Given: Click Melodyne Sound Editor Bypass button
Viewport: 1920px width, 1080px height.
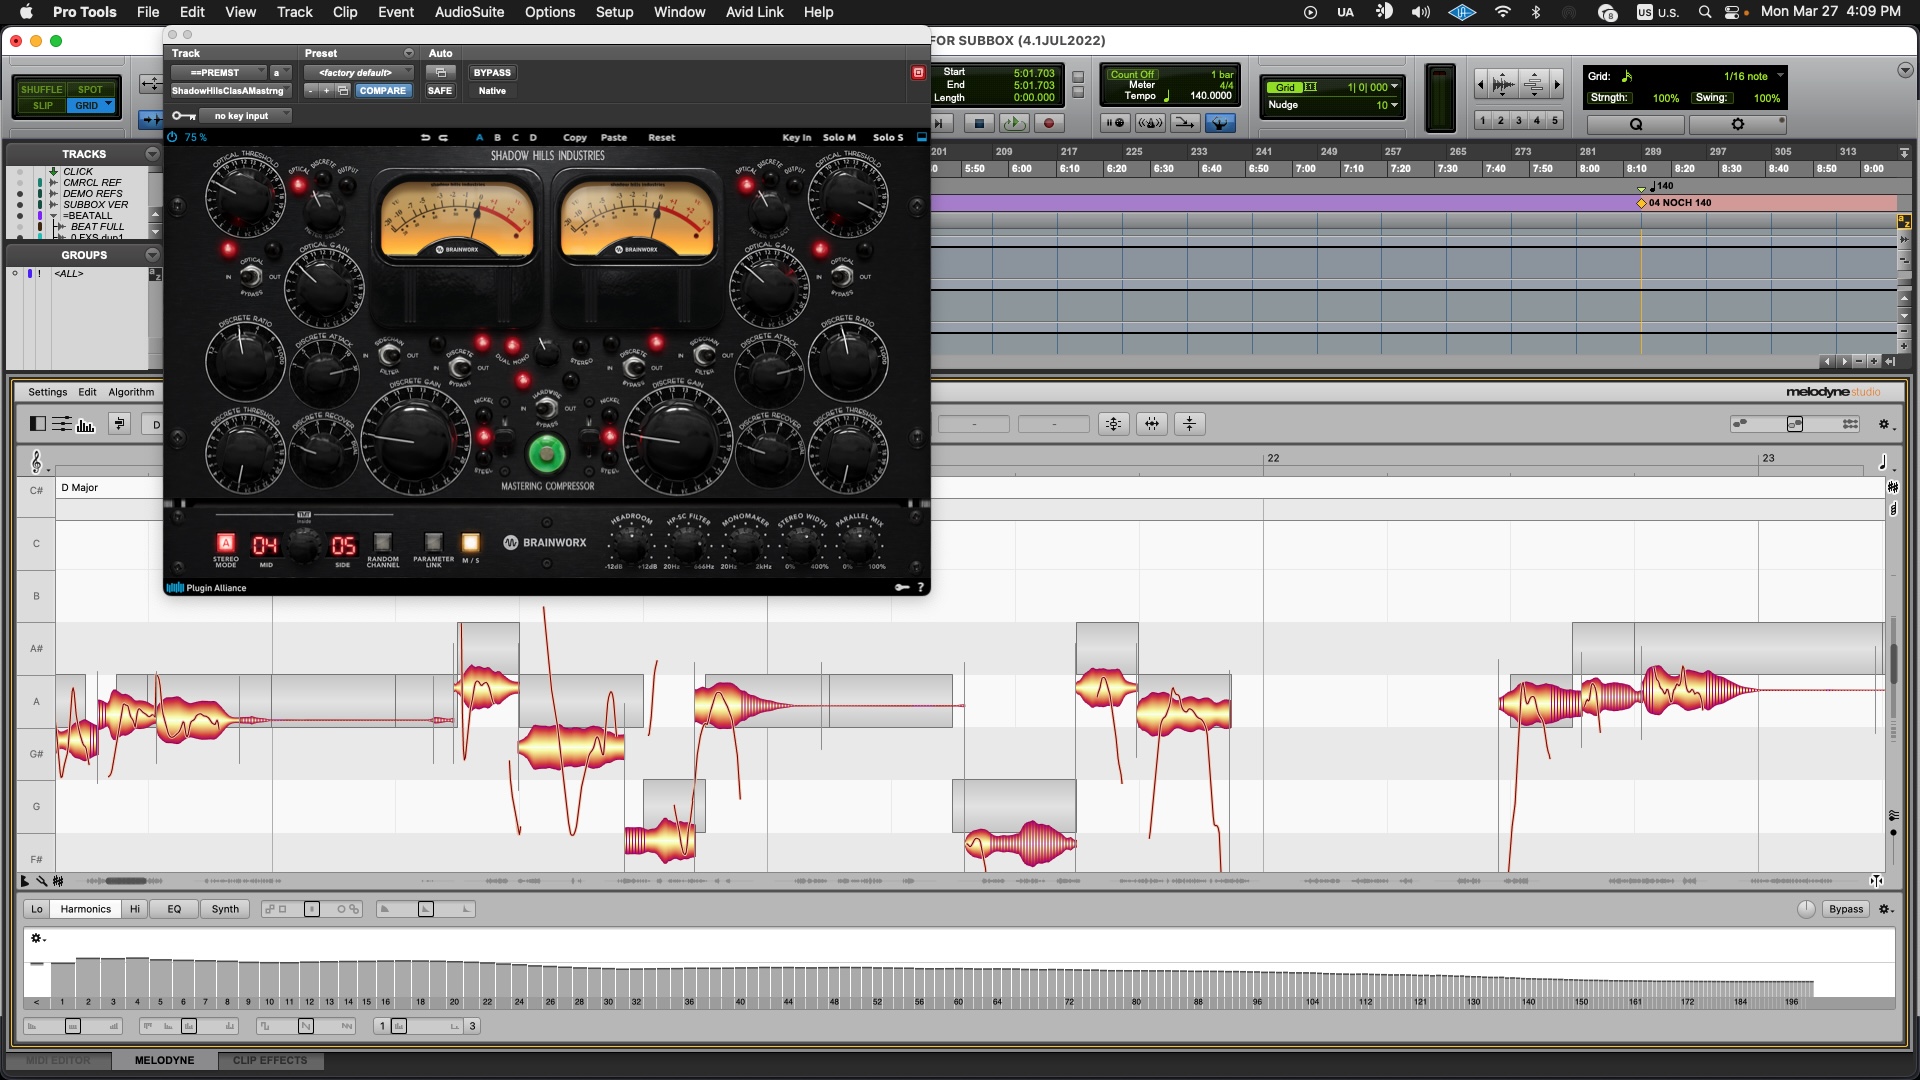Looking at the screenshot, I should 1846,909.
